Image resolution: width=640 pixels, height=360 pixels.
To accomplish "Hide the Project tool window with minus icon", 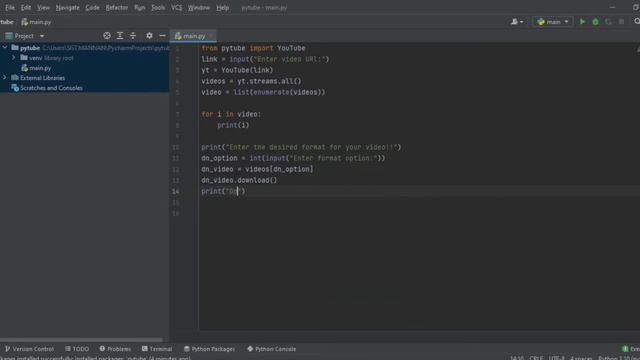I will click(162, 36).
